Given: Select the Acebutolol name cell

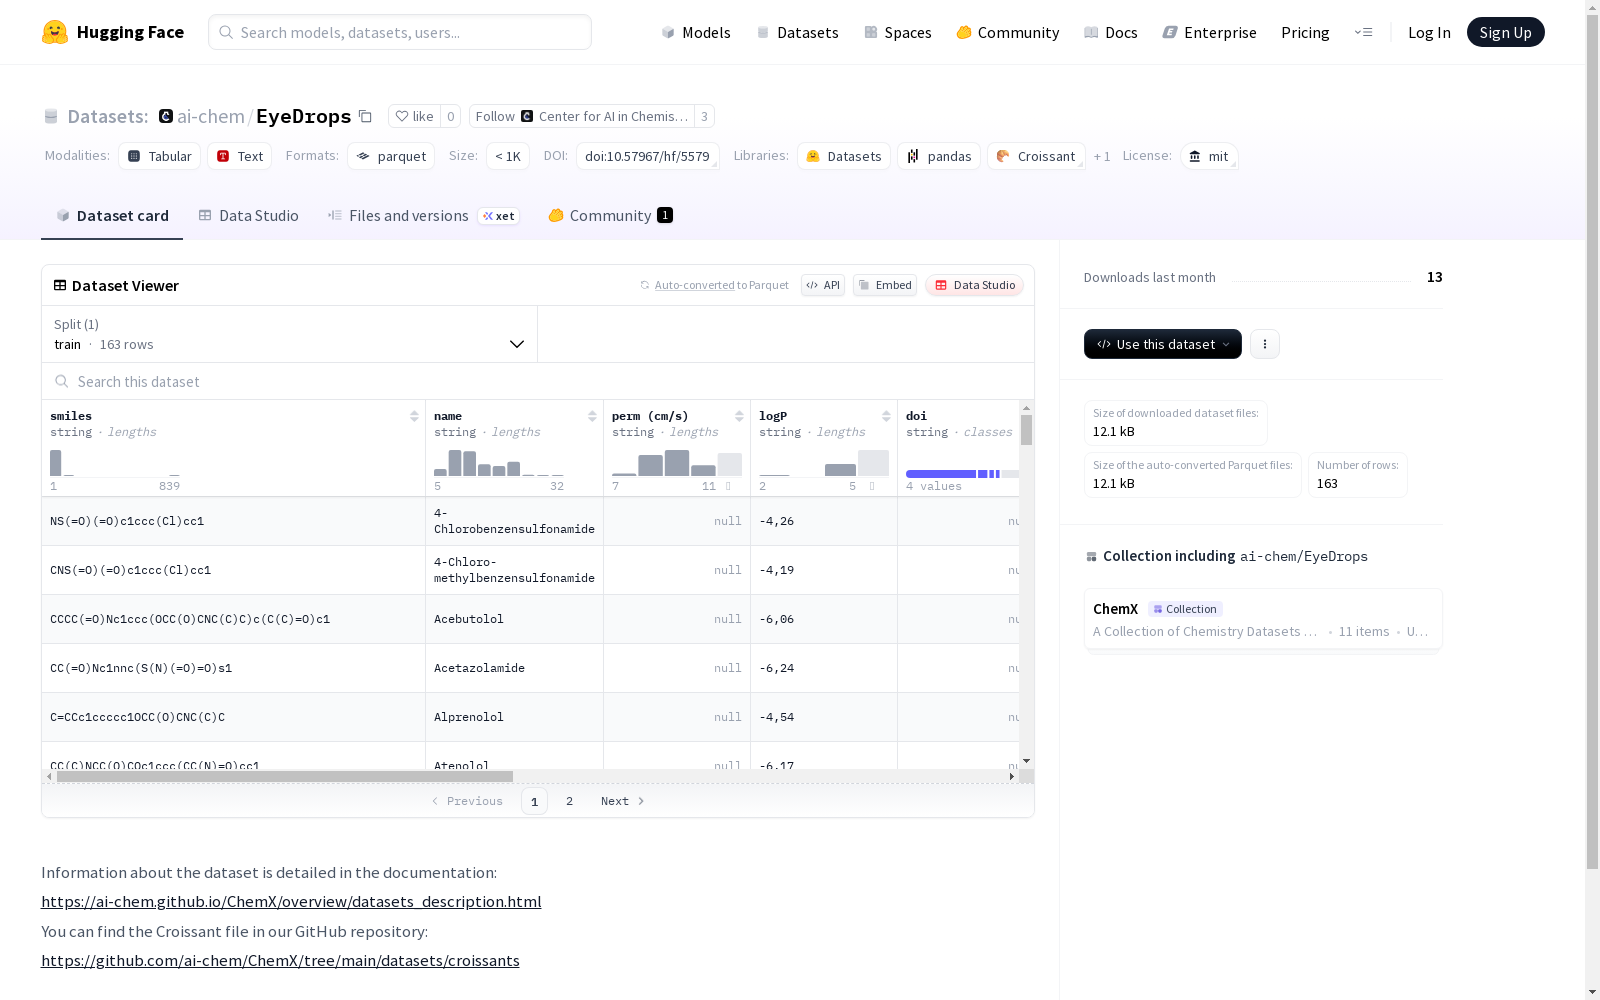Looking at the screenshot, I should coord(514,619).
